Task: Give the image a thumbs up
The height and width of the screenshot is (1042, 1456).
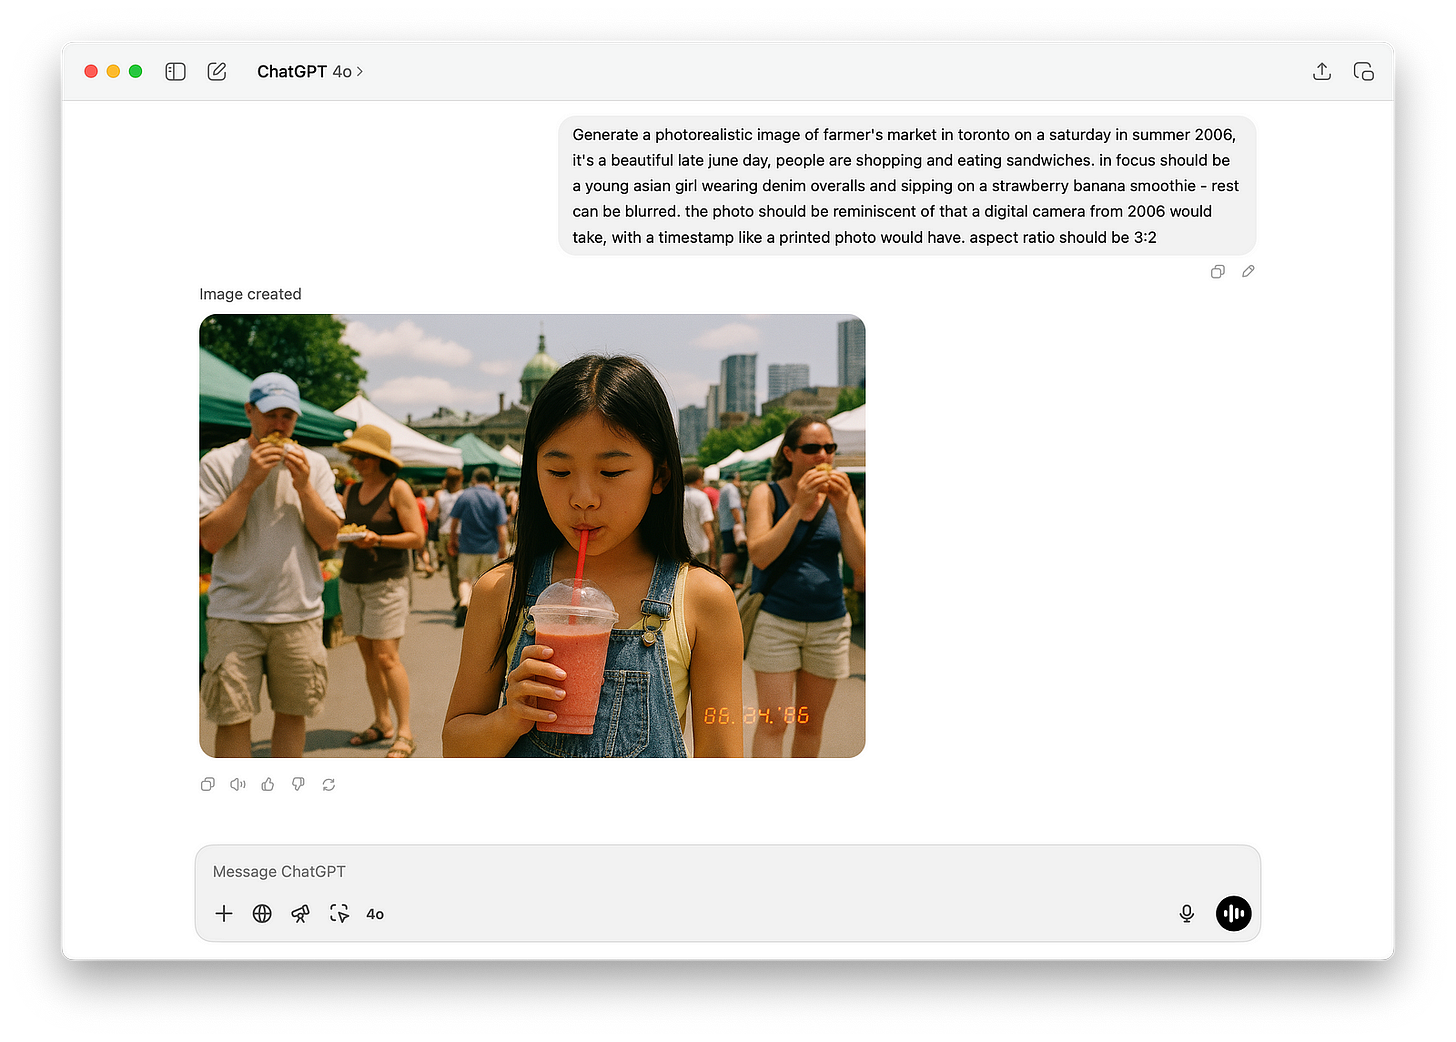Action: (x=267, y=784)
